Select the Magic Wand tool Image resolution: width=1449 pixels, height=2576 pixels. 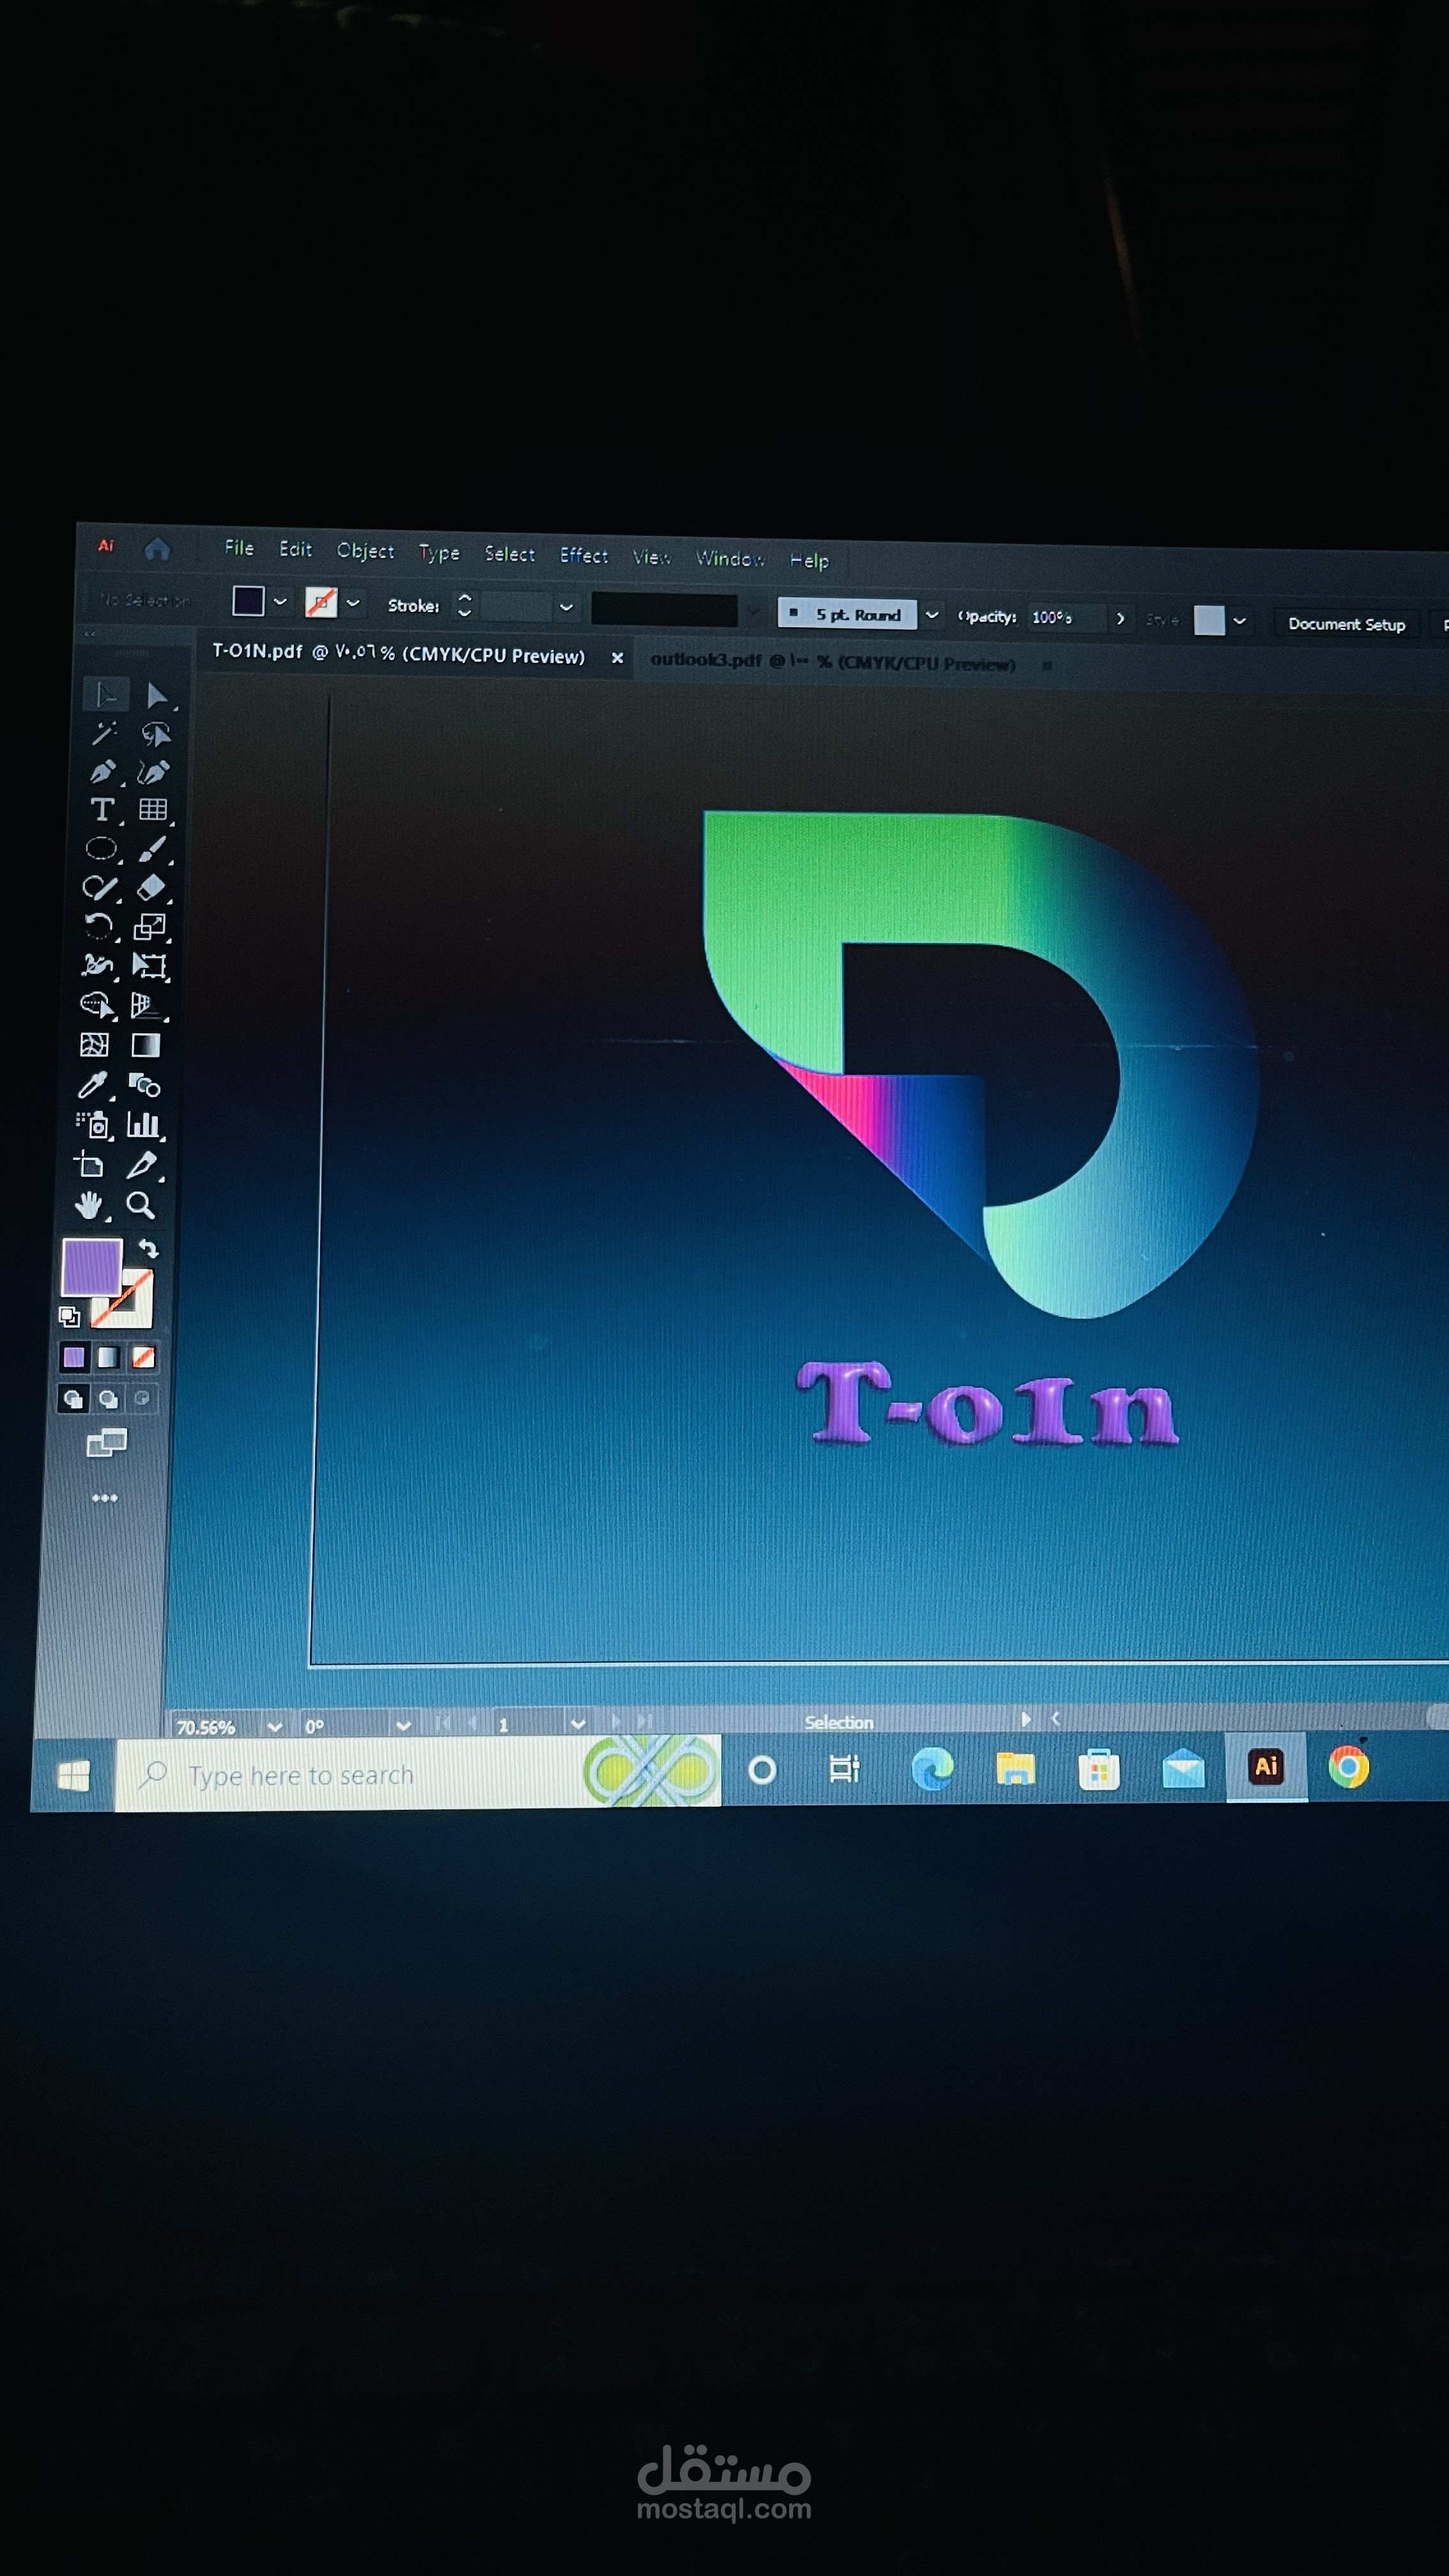point(103,734)
